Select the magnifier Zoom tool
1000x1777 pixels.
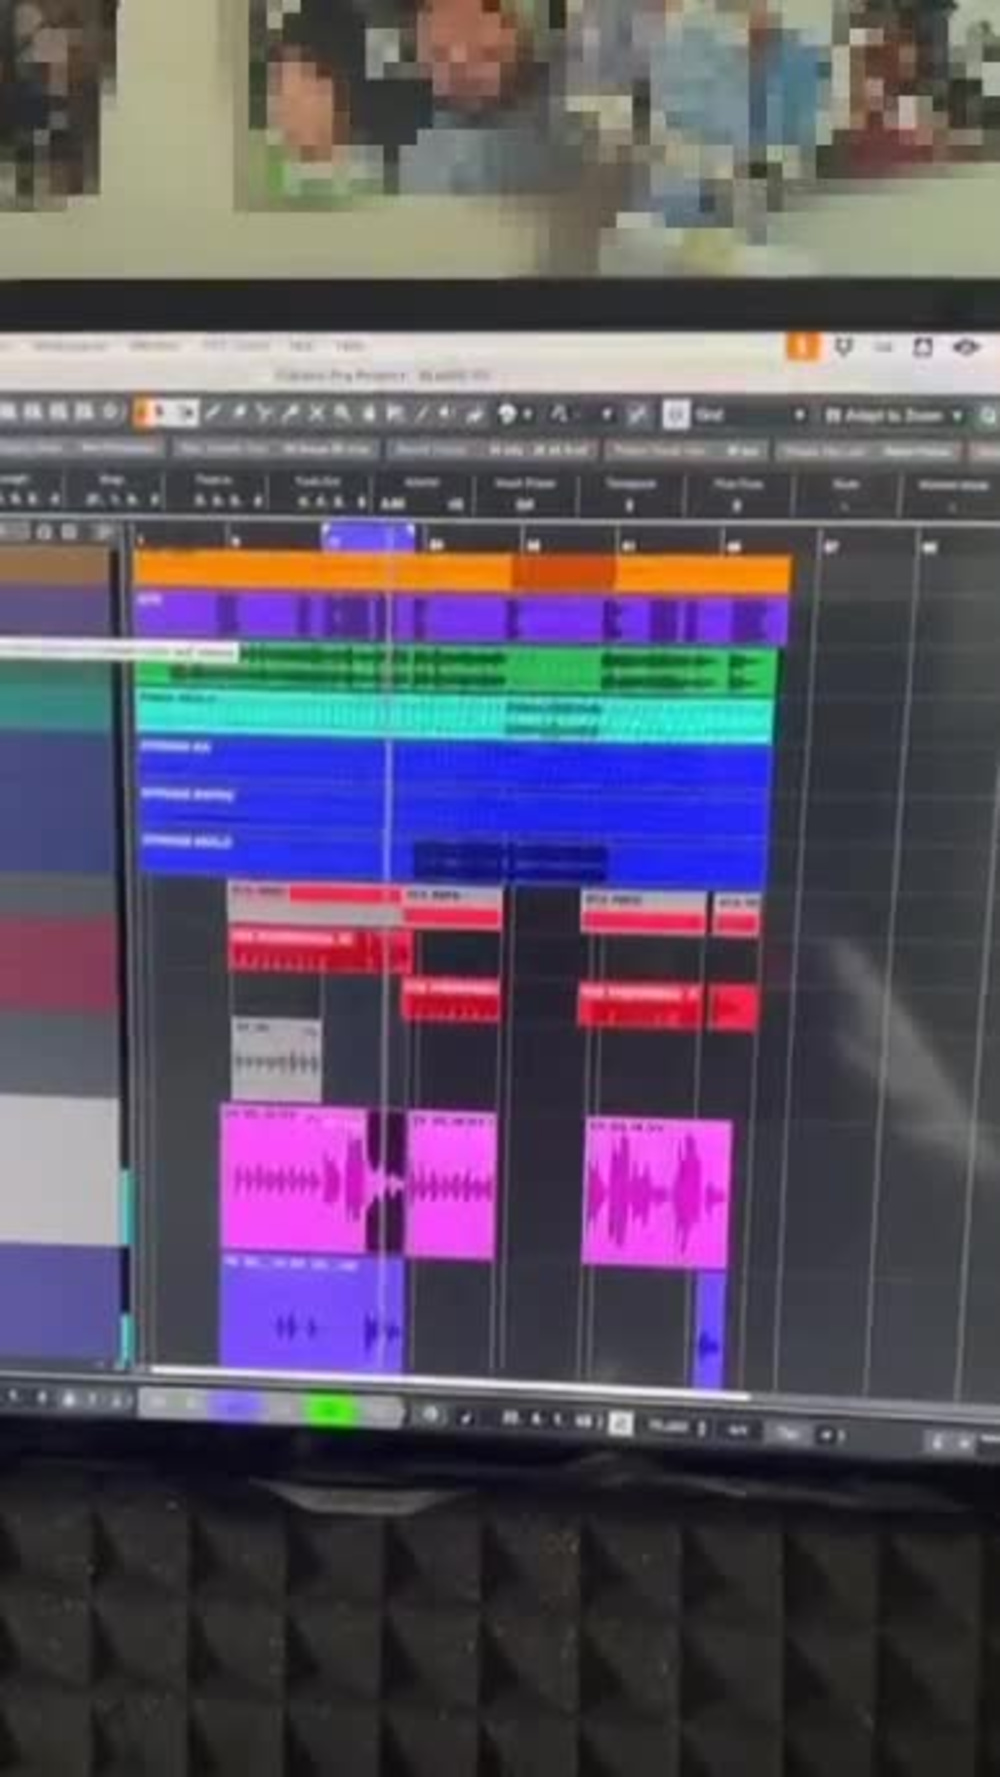pos(342,413)
